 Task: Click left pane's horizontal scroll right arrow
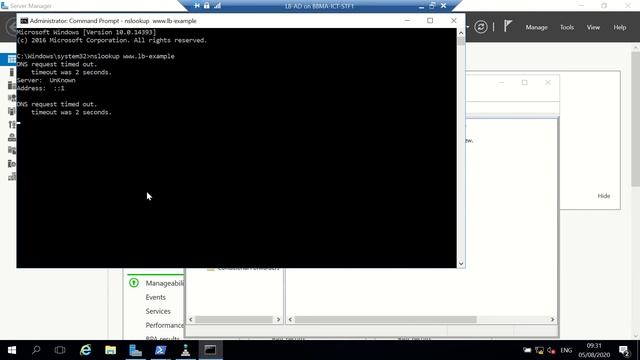tap(278, 320)
